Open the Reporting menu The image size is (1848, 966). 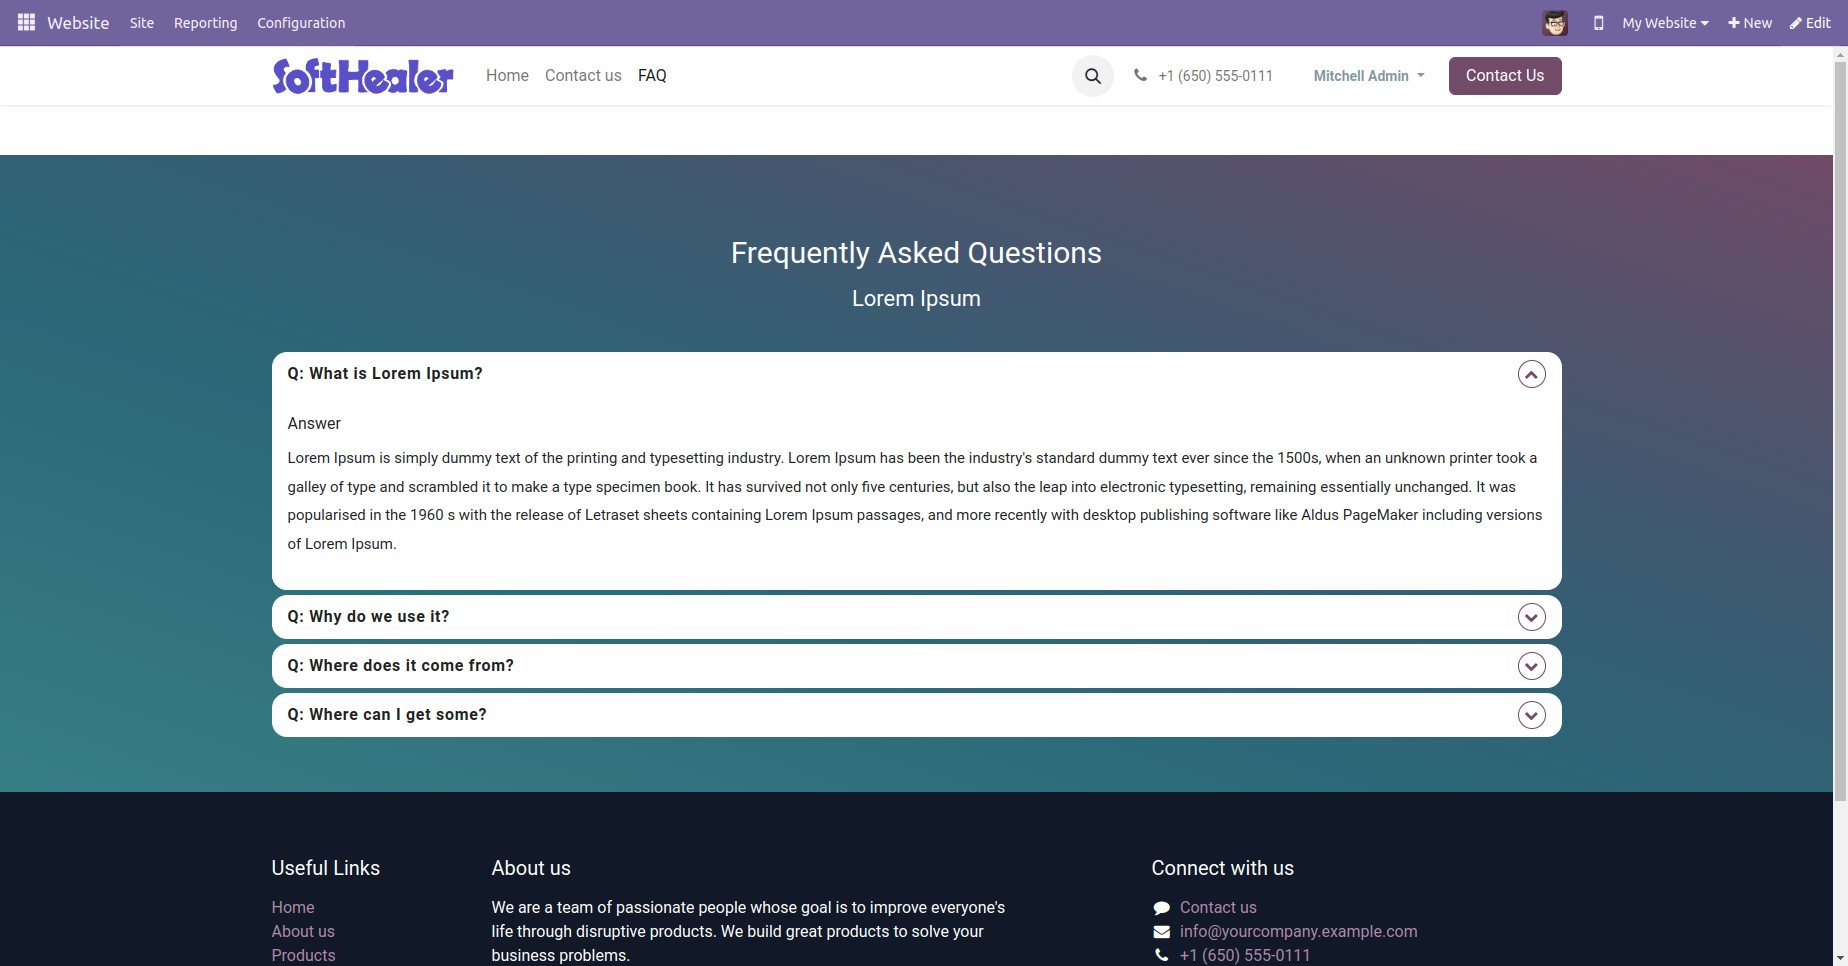pos(206,23)
